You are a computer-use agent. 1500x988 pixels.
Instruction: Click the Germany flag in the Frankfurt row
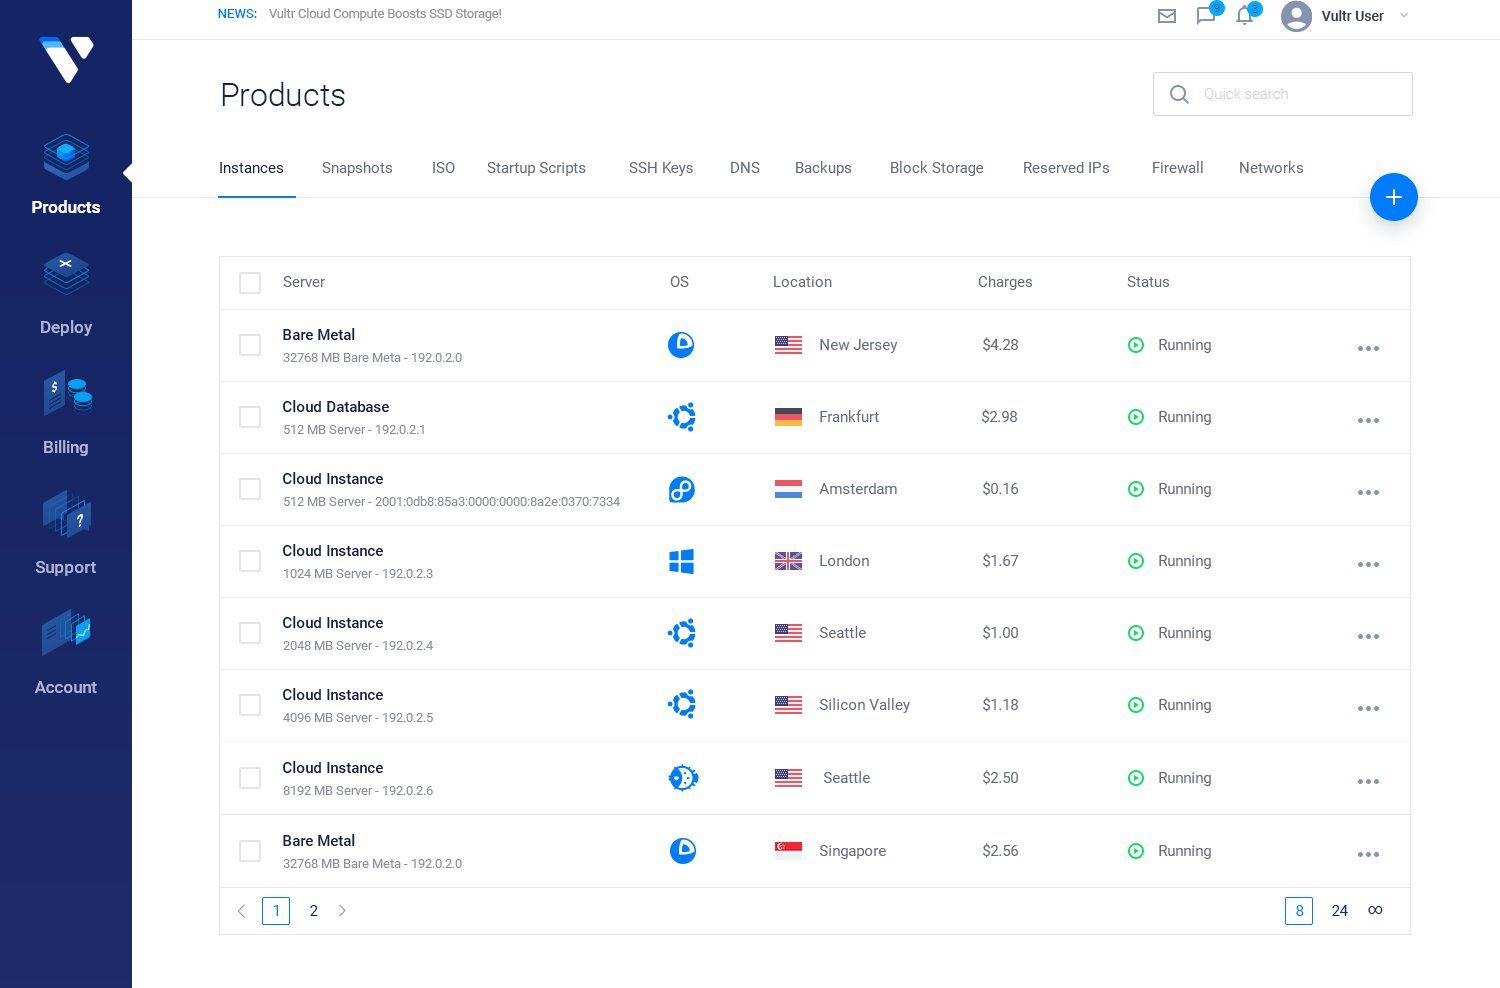click(x=788, y=417)
